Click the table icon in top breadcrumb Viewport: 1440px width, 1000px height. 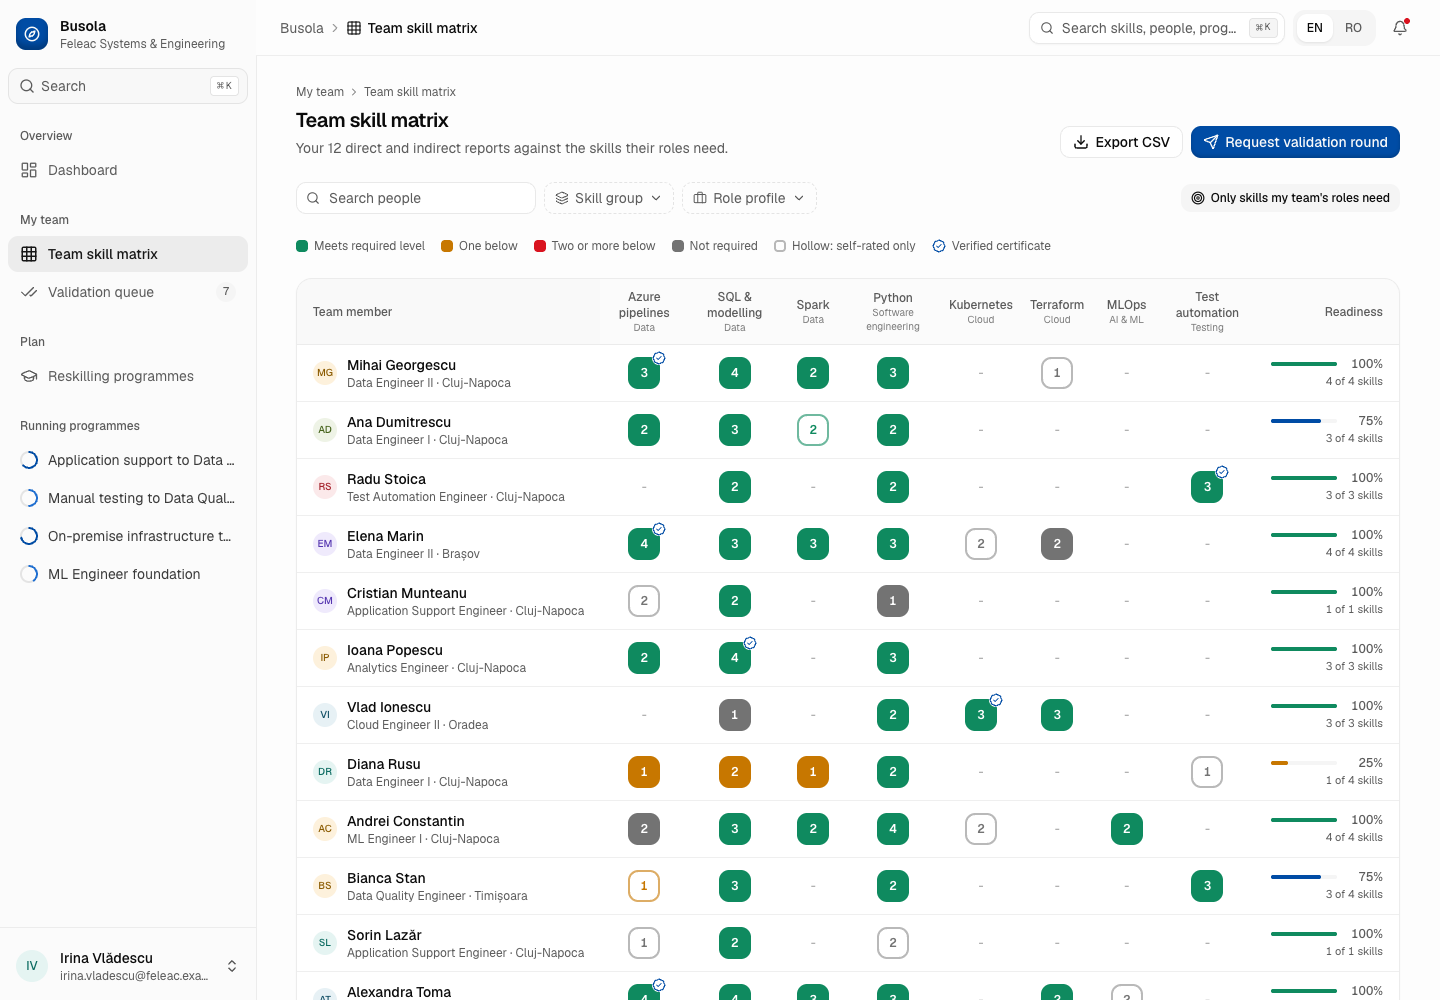coord(354,28)
